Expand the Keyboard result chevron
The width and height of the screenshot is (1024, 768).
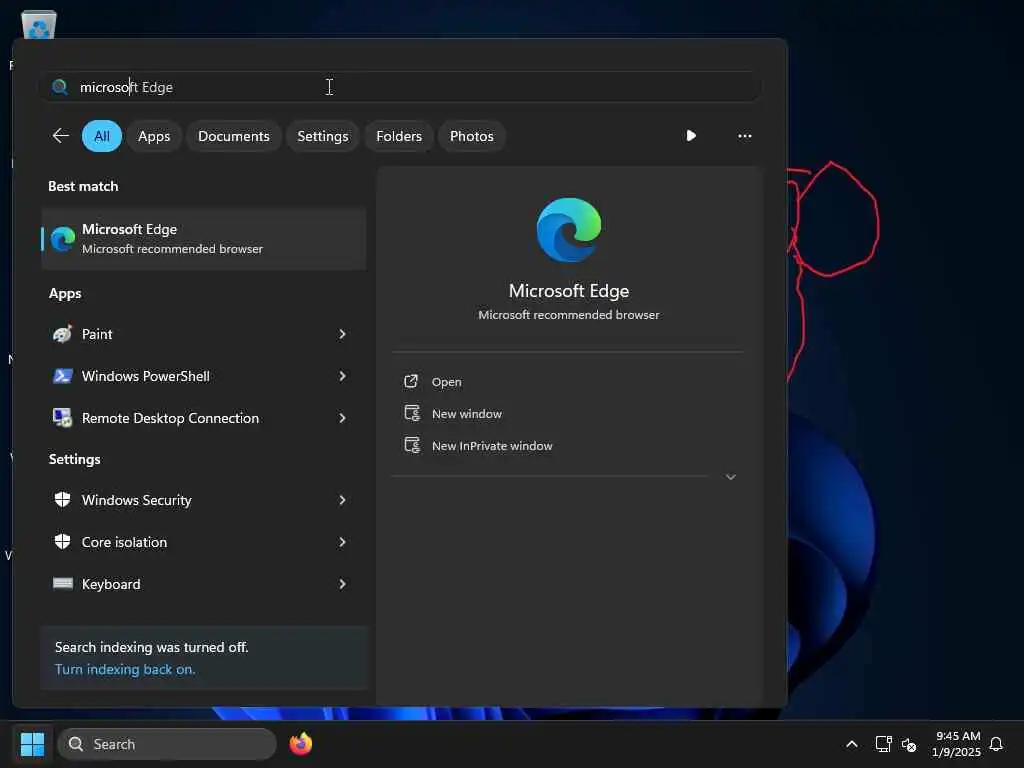pyautogui.click(x=342, y=584)
